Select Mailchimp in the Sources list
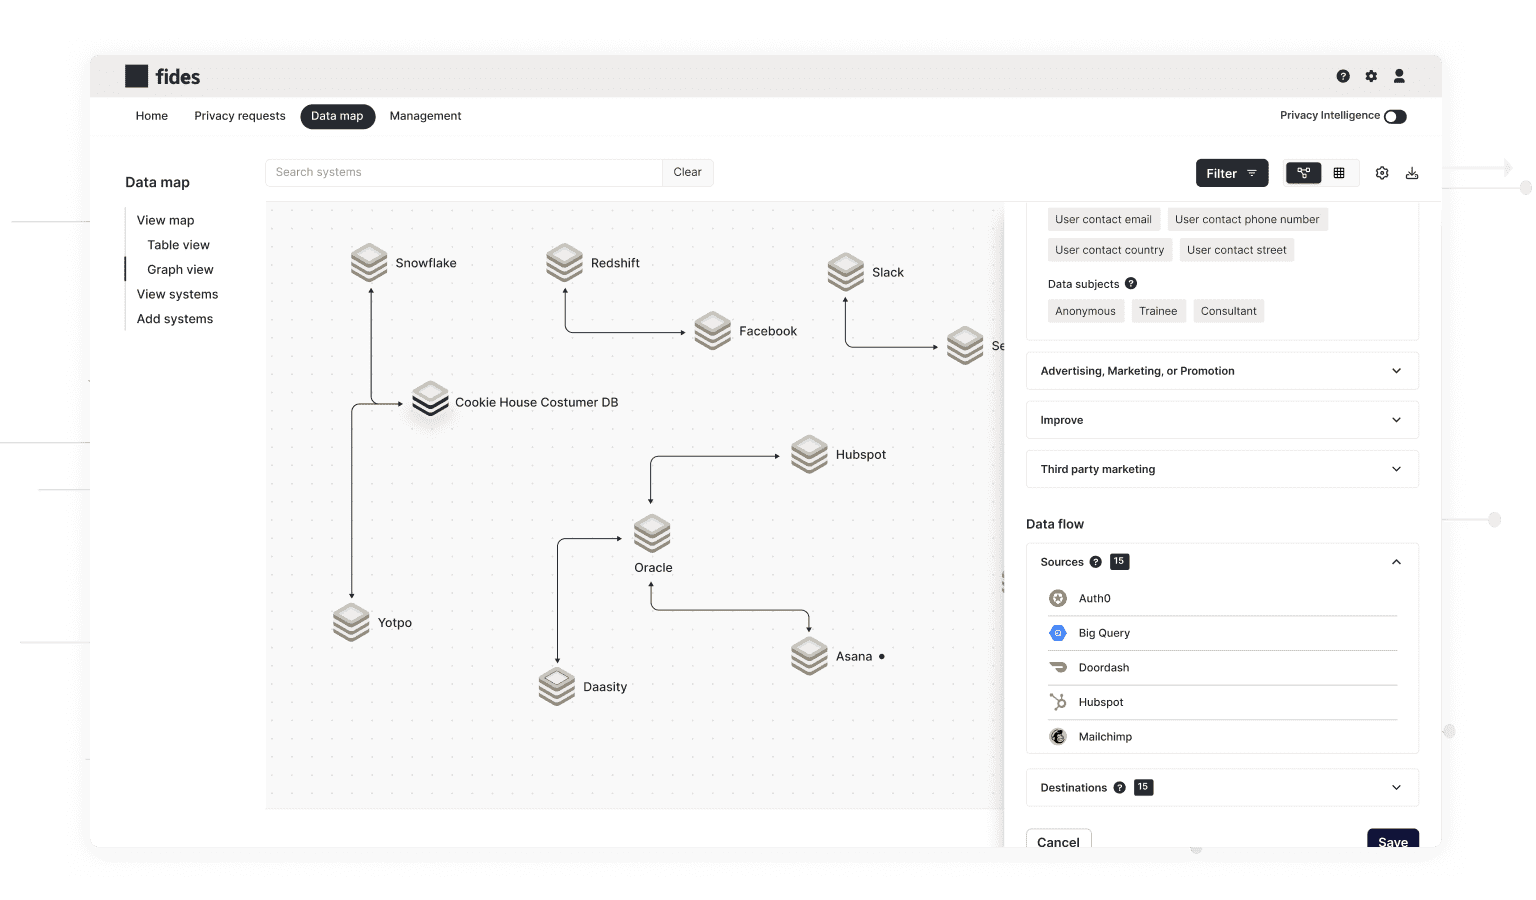The width and height of the screenshot is (1536, 900). [1222, 737]
